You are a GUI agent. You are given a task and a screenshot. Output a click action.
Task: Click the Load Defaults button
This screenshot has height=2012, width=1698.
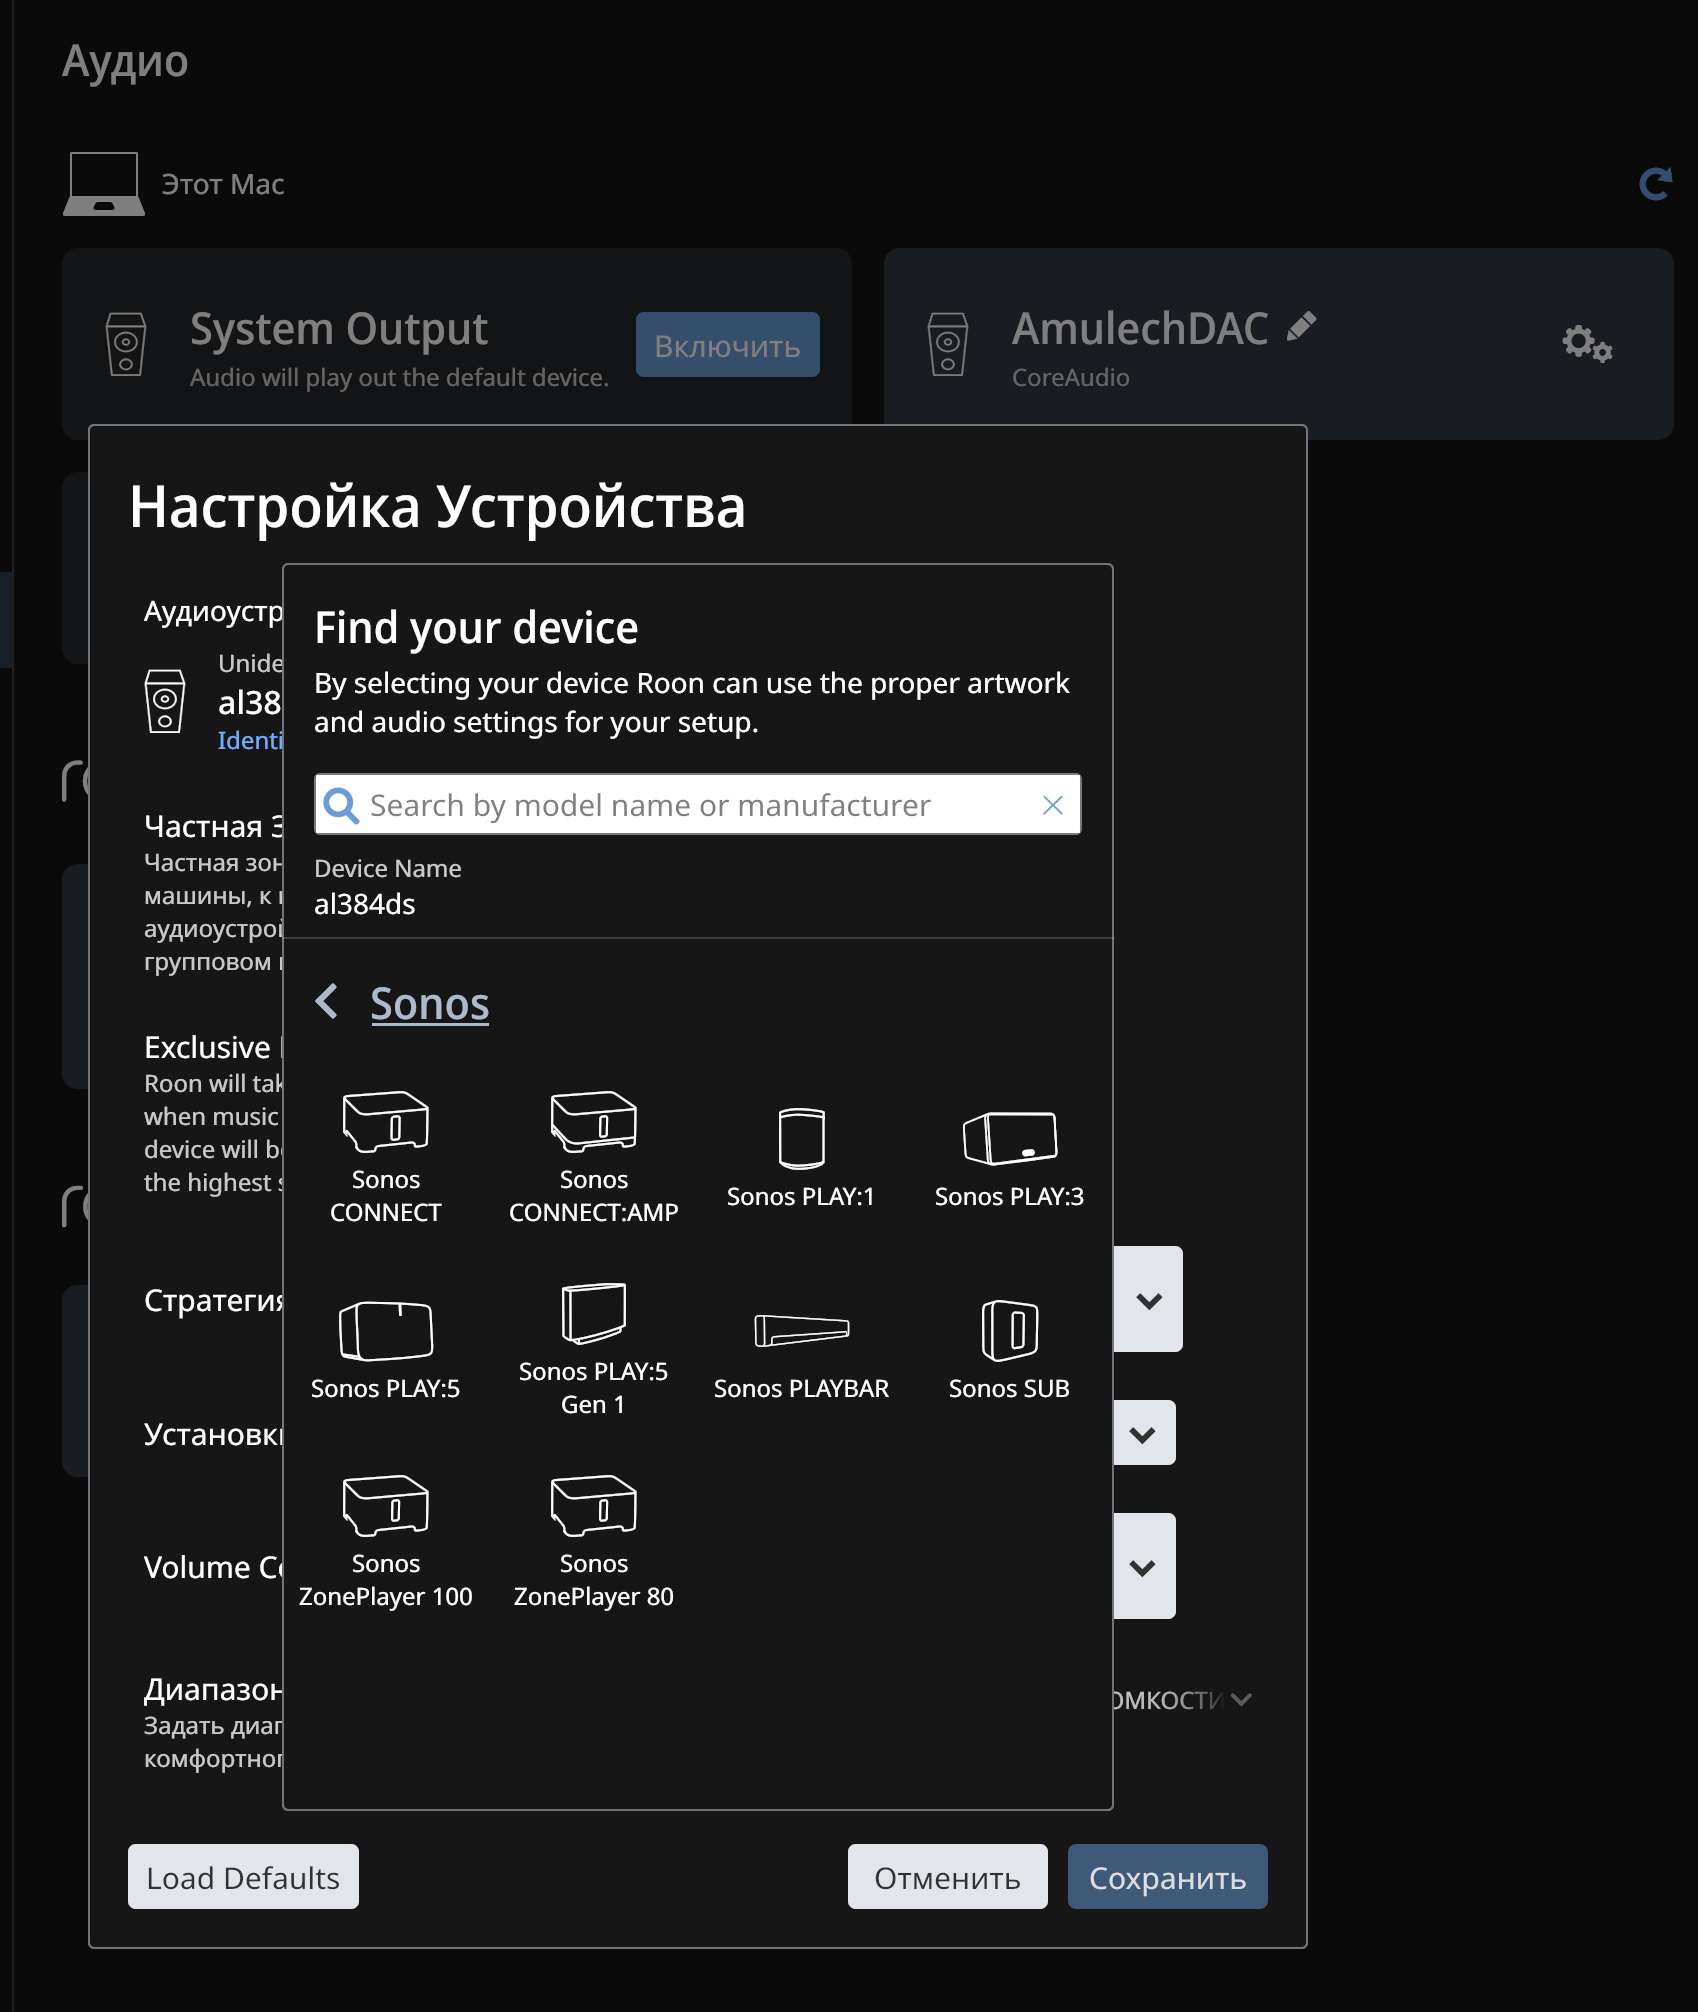tap(243, 1877)
